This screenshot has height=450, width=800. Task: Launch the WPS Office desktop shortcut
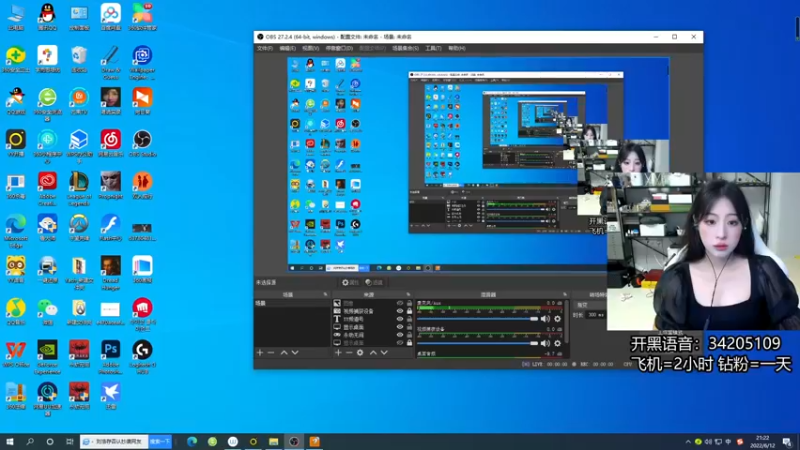click(16, 354)
